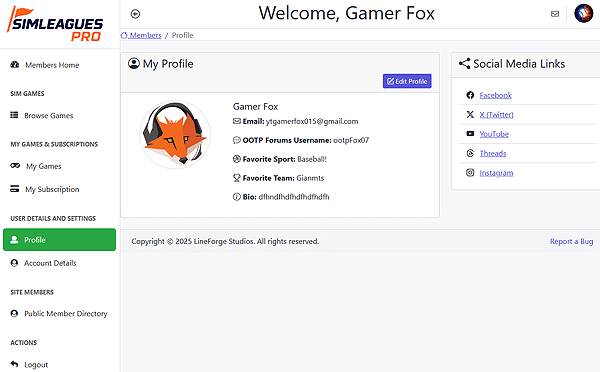
Task: Open Members Home in the sidebar
Action: [59, 65]
